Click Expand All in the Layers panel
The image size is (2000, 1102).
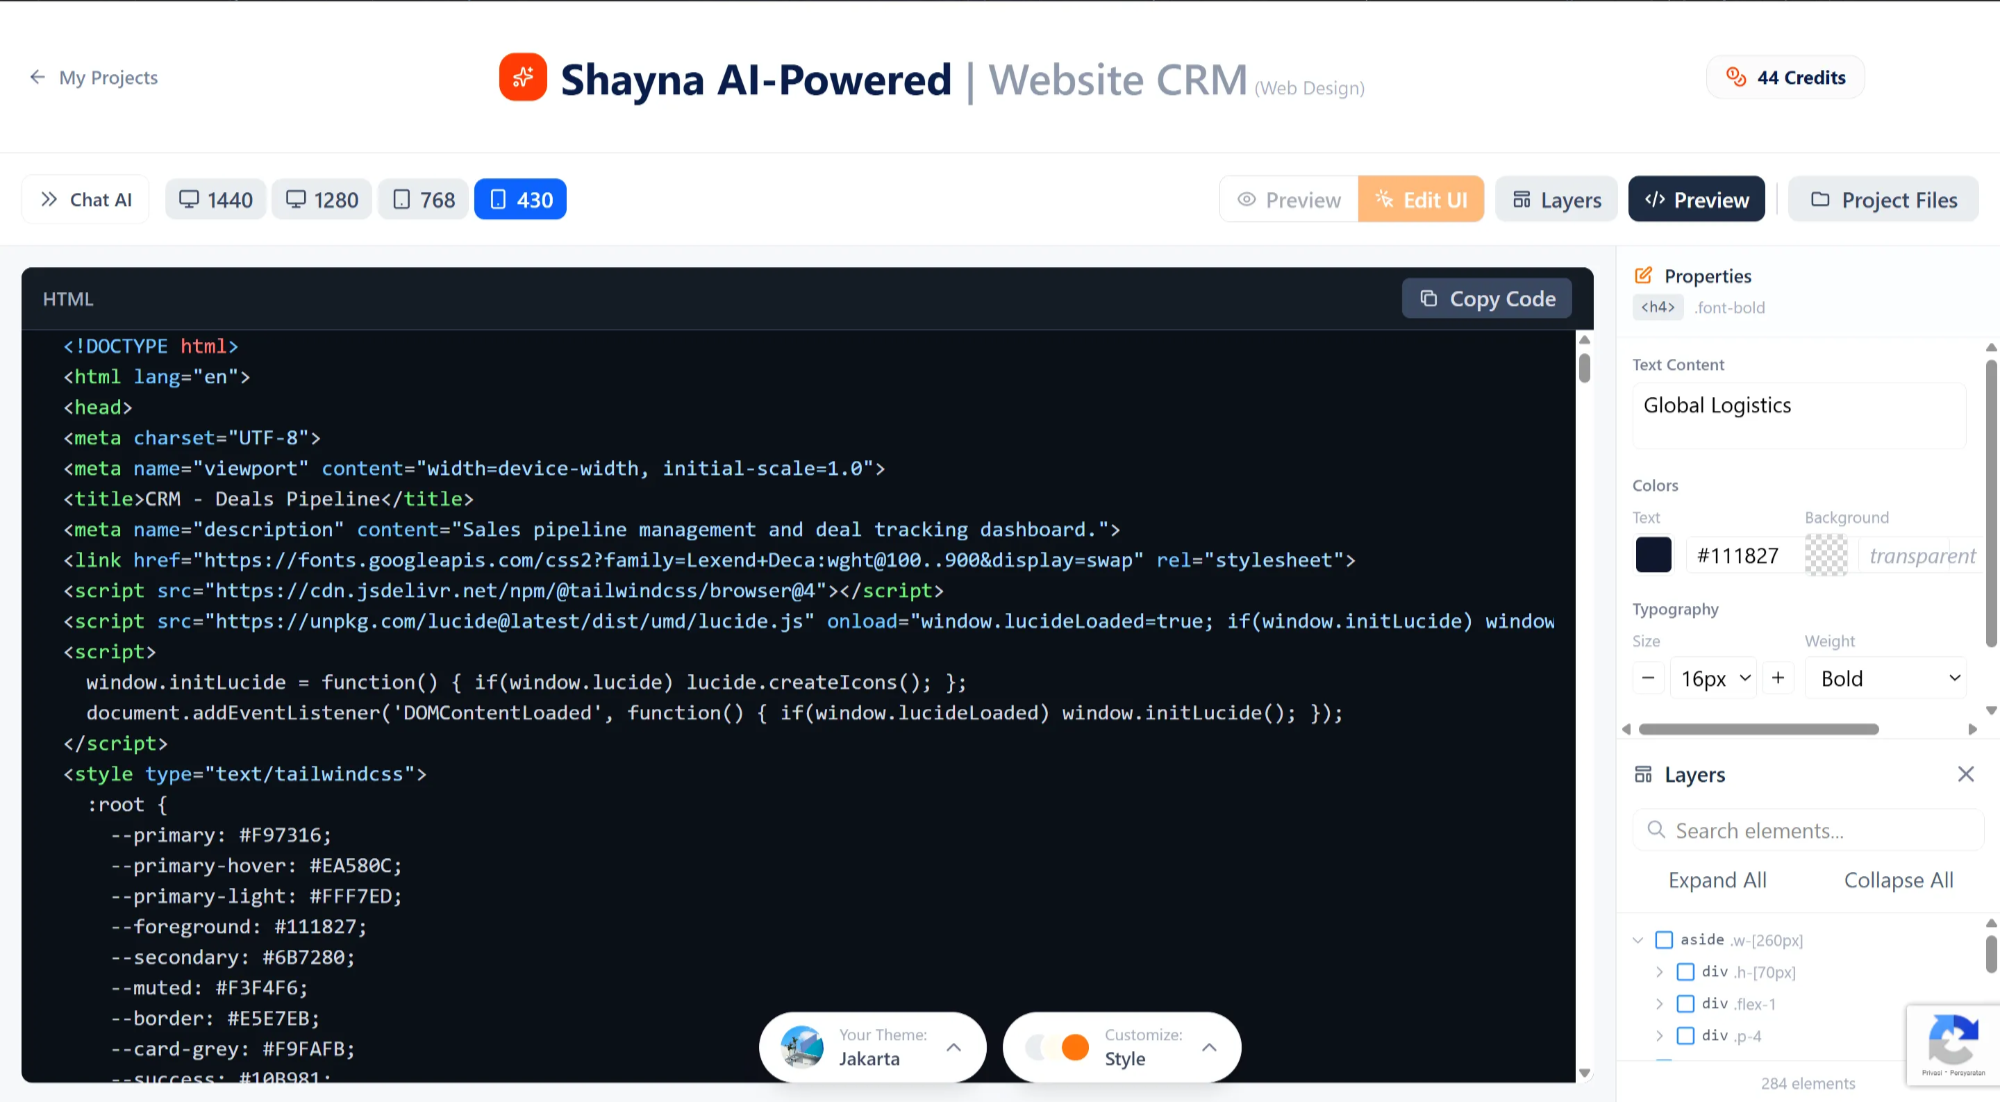click(1717, 880)
